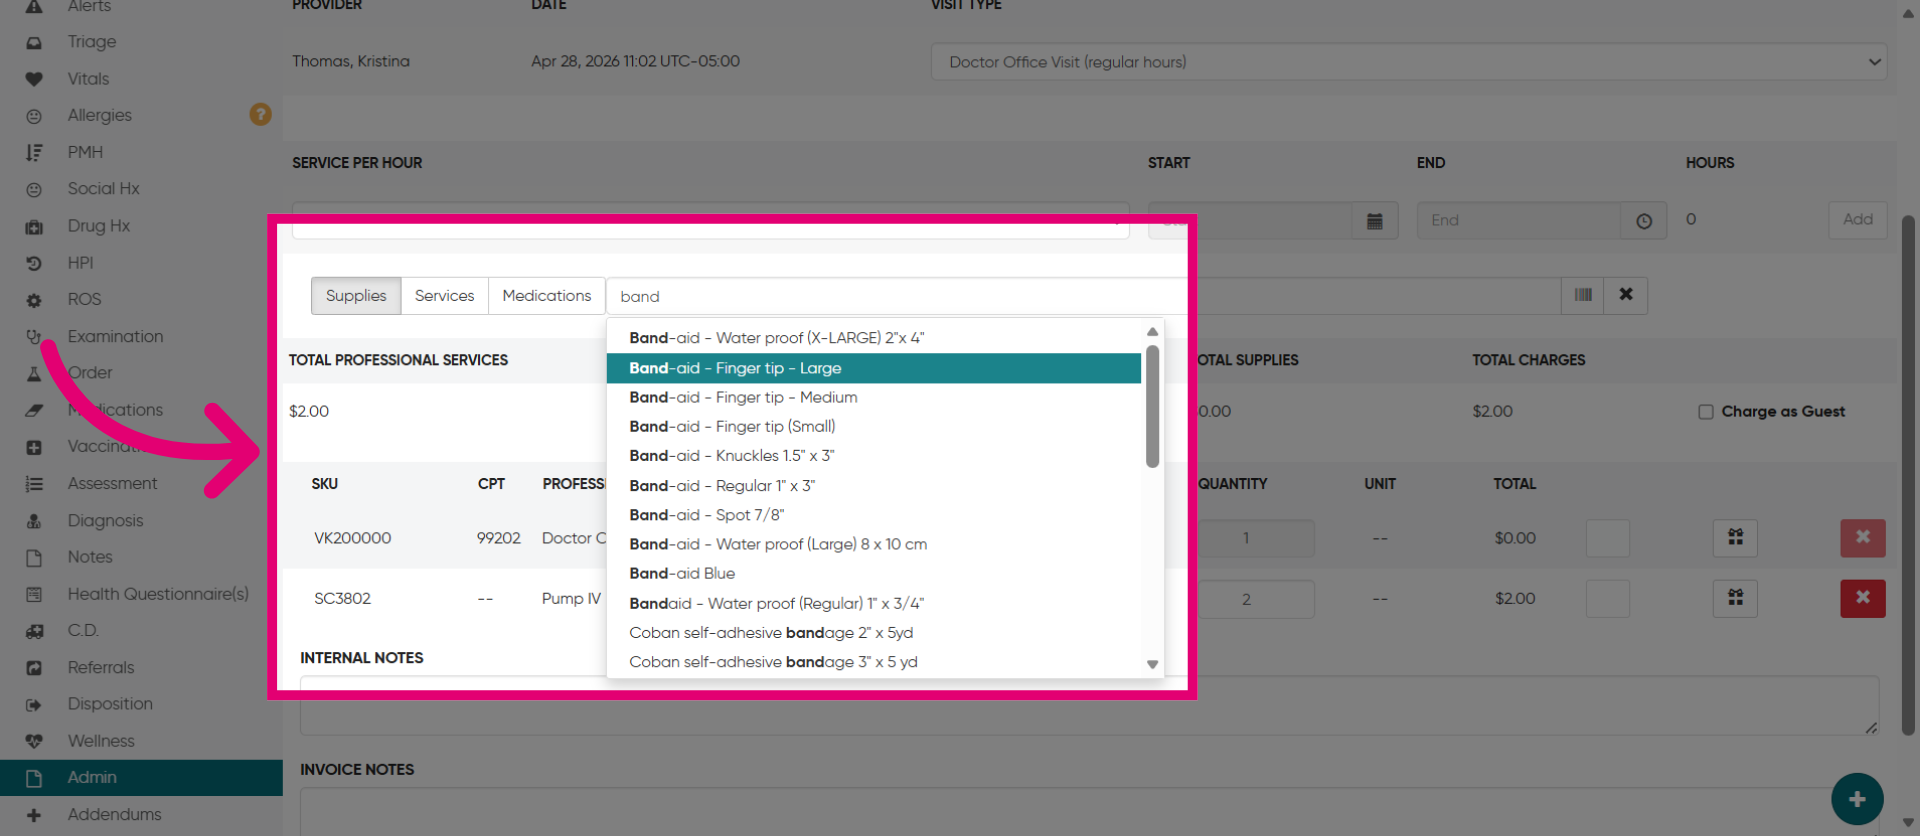Pick Band-aid Regular 1" x 3"
Screen dimensions: 1920x836
click(x=874, y=485)
